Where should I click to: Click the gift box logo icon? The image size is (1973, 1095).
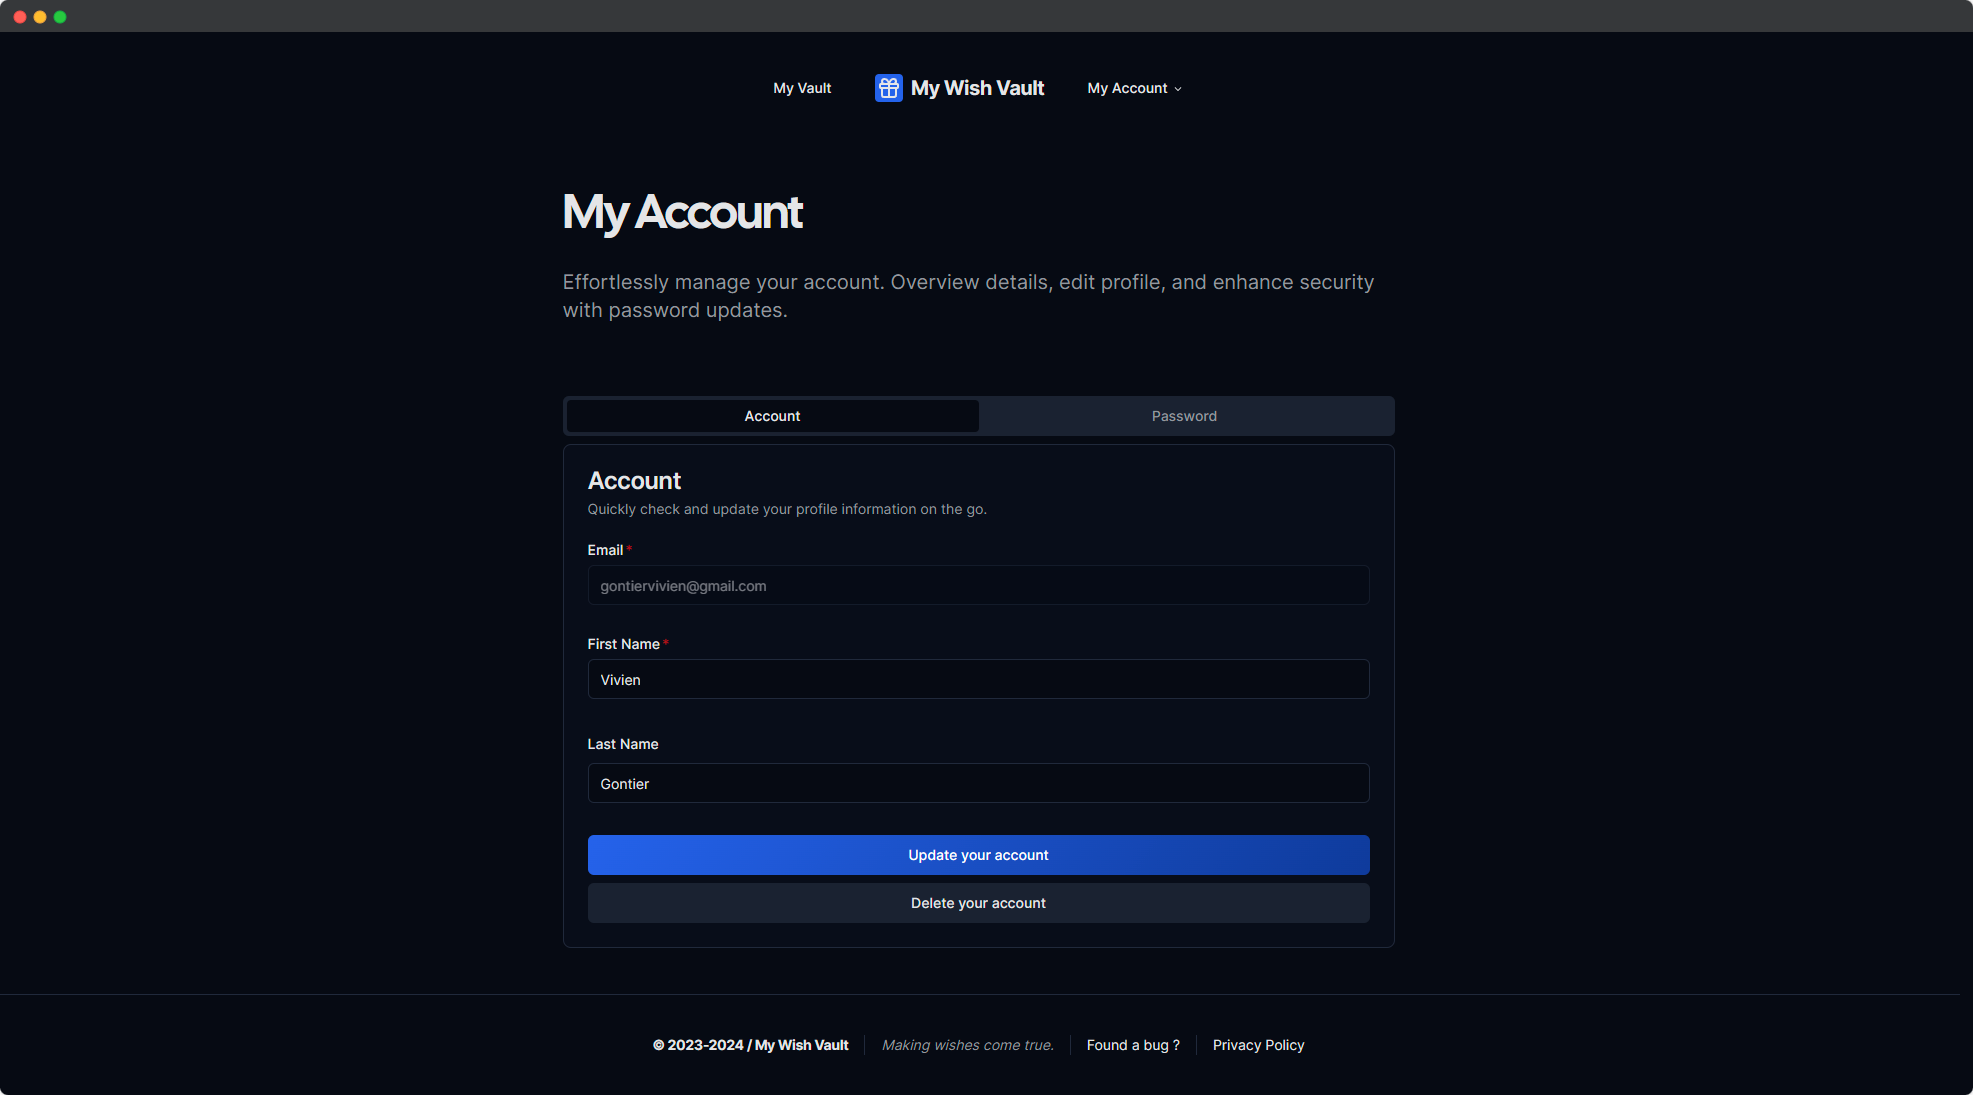tap(888, 88)
